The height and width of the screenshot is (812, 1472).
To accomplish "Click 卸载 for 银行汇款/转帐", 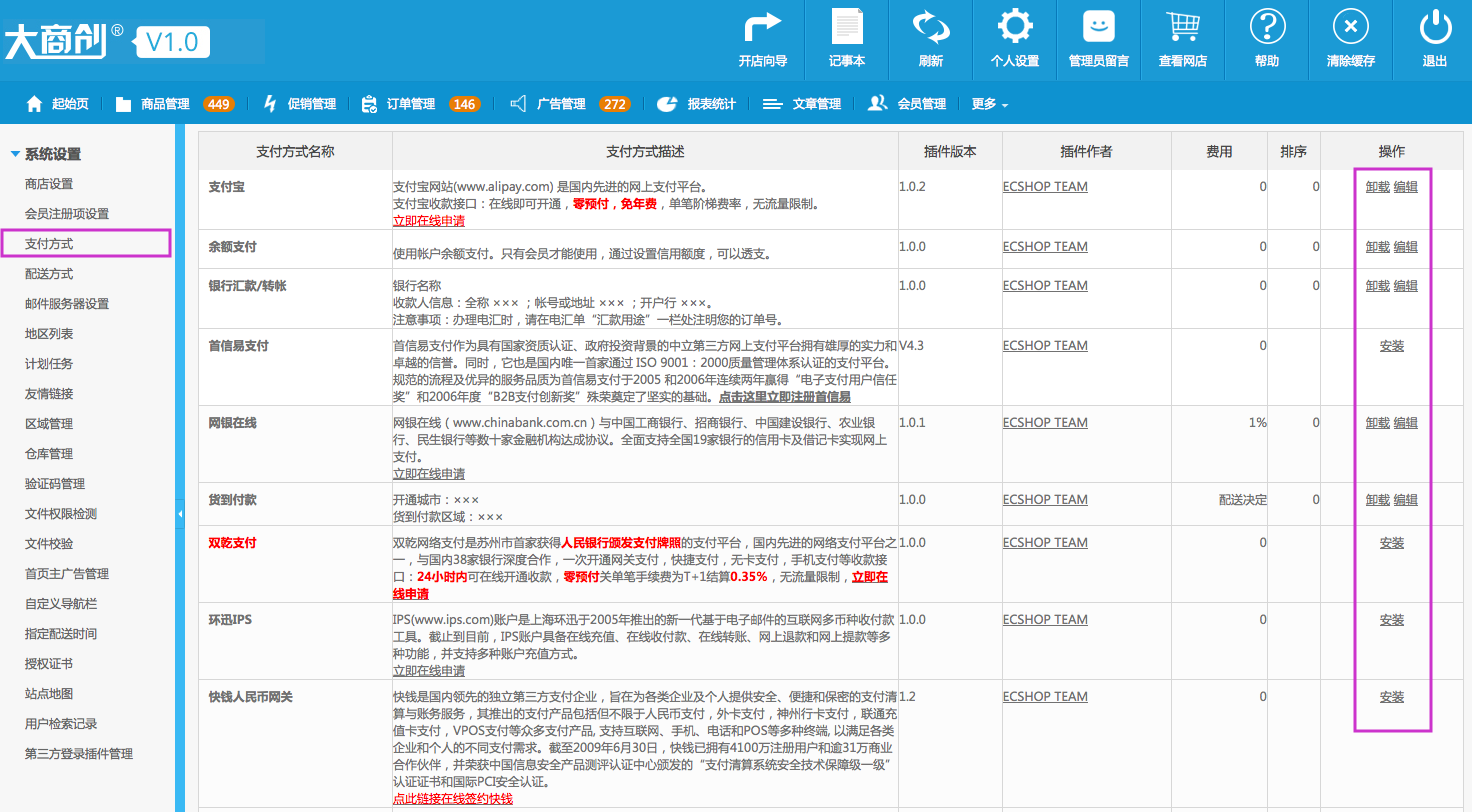I will (x=1378, y=285).
